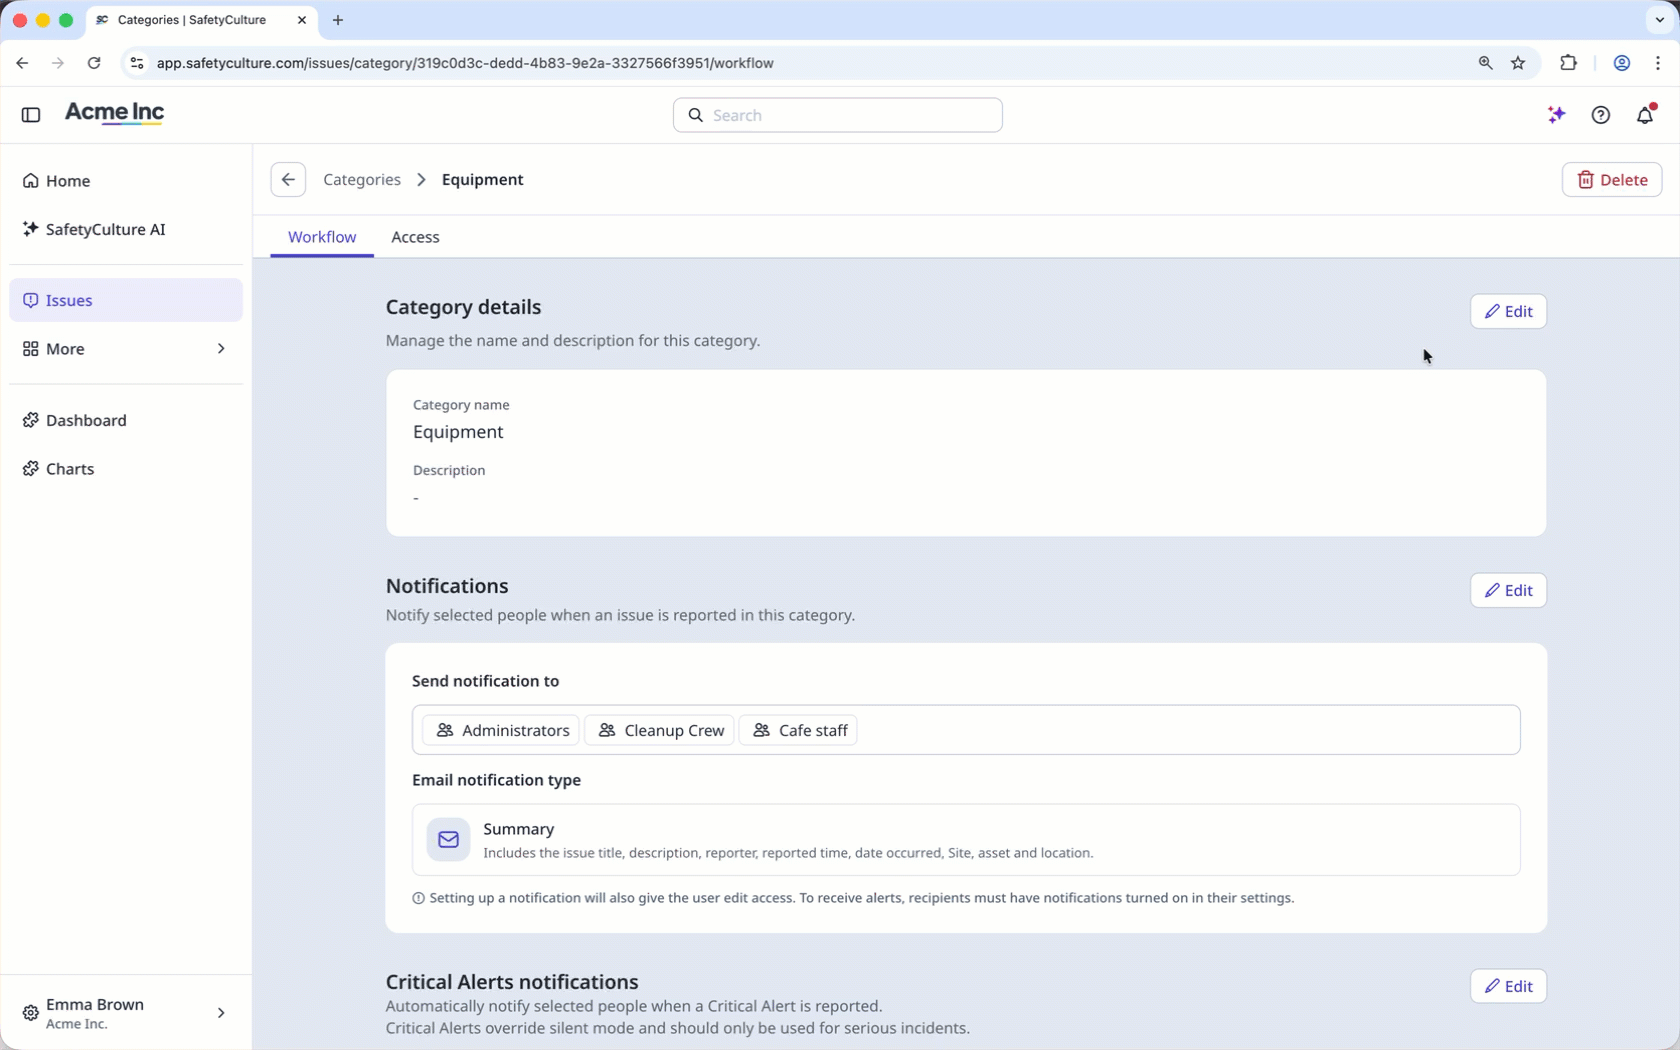Open Charts in sidebar
Image resolution: width=1680 pixels, height=1050 pixels.
click(x=126, y=469)
